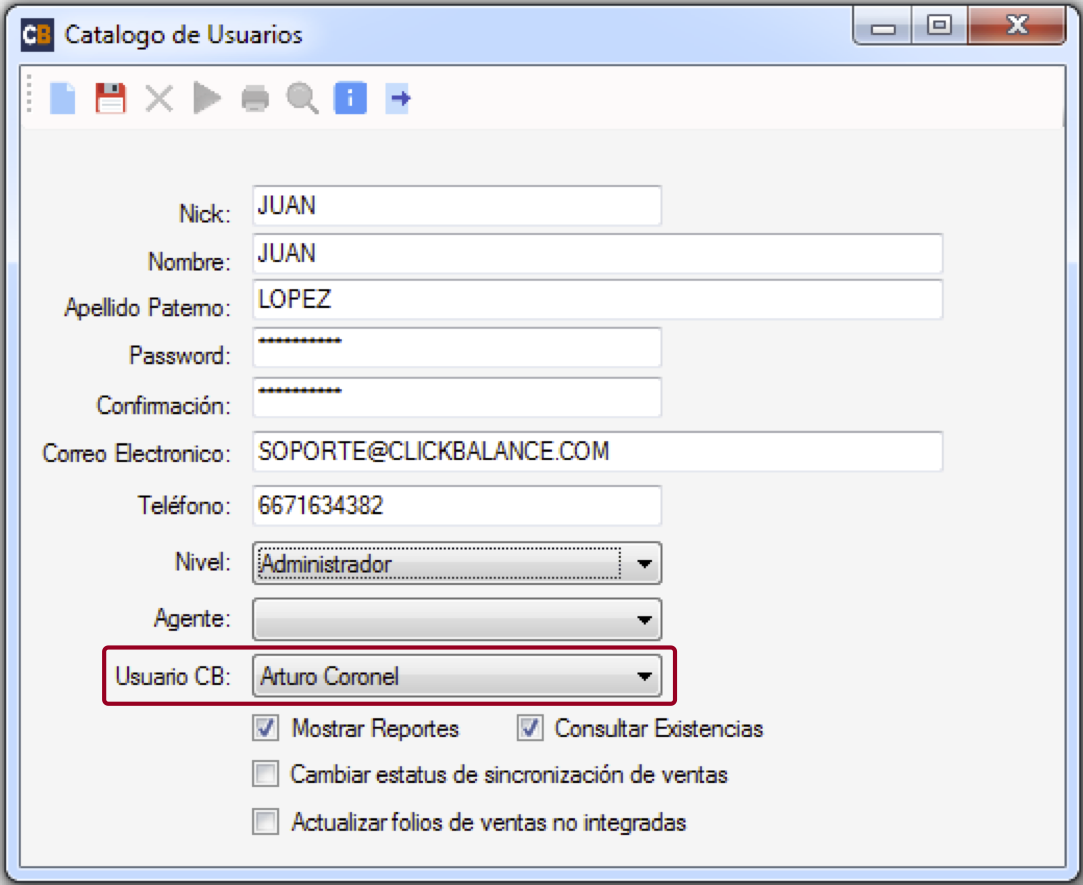Click the printer toolbar icon
The height and width of the screenshot is (885, 1083).
255,99
